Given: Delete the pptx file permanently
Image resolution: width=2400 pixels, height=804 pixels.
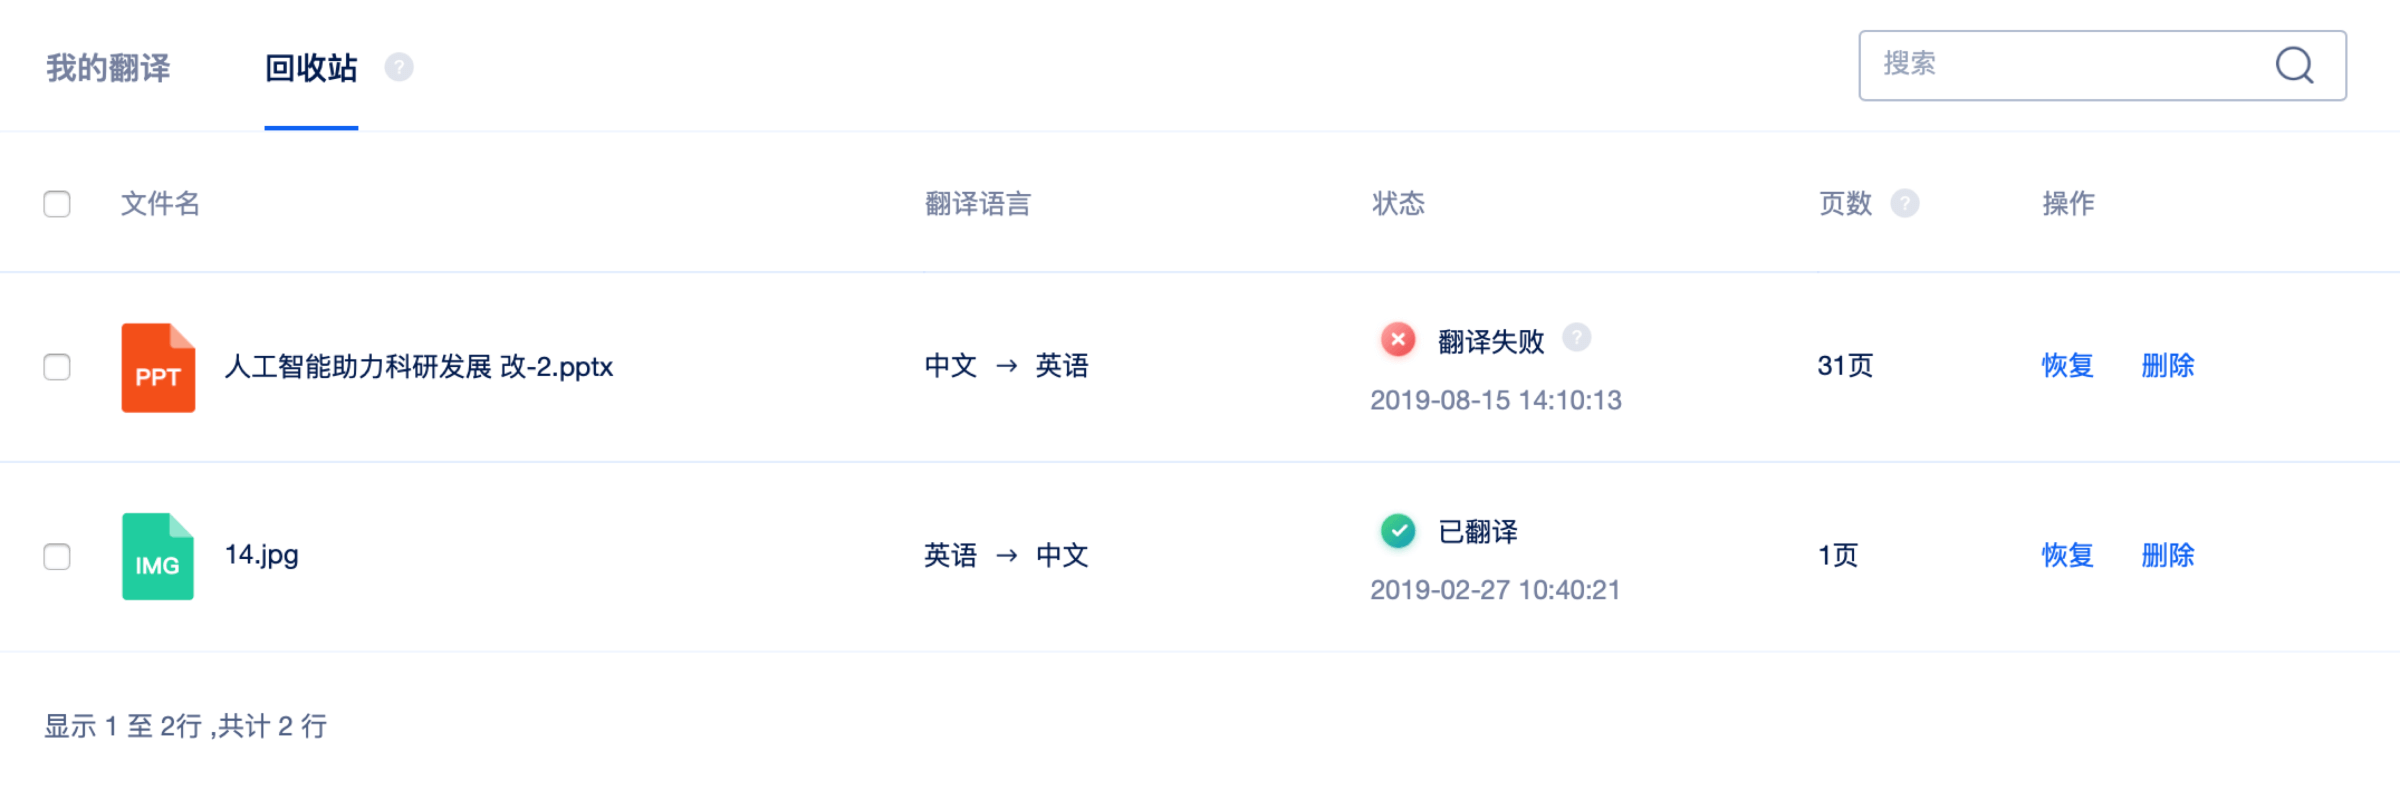Looking at the screenshot, I should tap(2167, 366).
